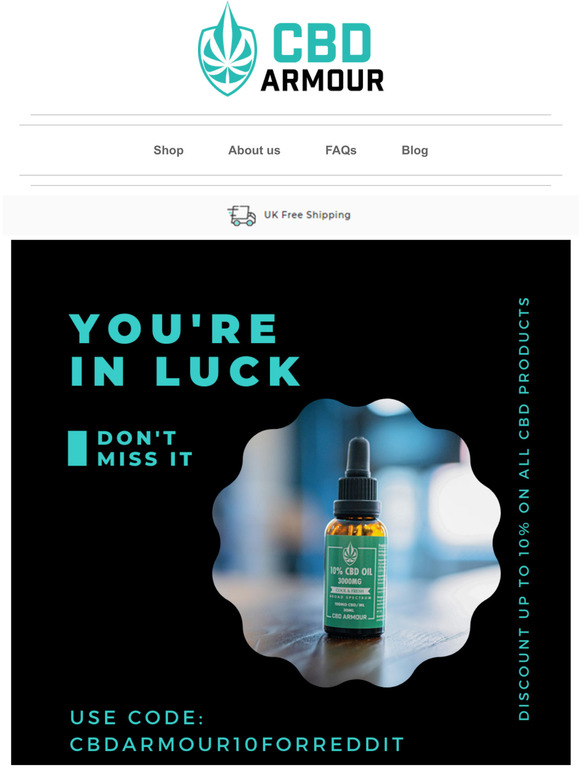Open the About us page
Screen dimensions: 580x774
pyautogui.click(x=254, y=150)
